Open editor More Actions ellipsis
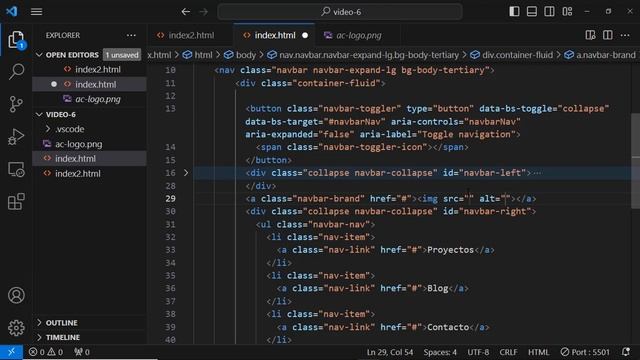 [x=625, y=36]
